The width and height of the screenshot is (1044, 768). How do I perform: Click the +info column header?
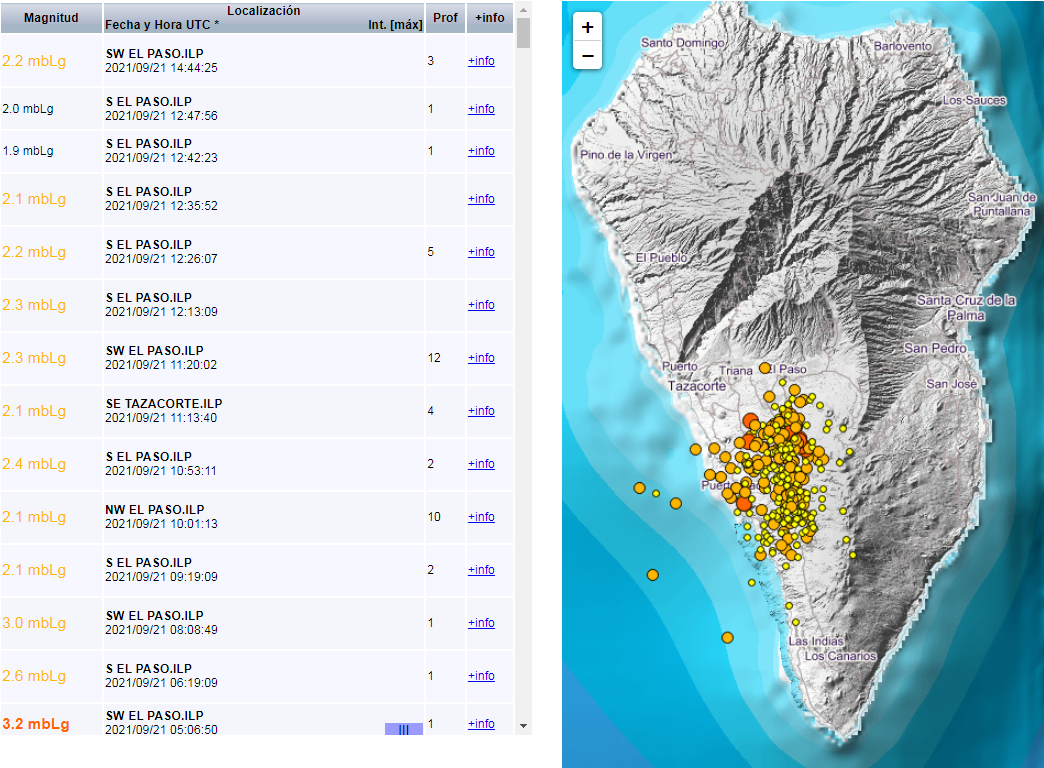(489, 18)
